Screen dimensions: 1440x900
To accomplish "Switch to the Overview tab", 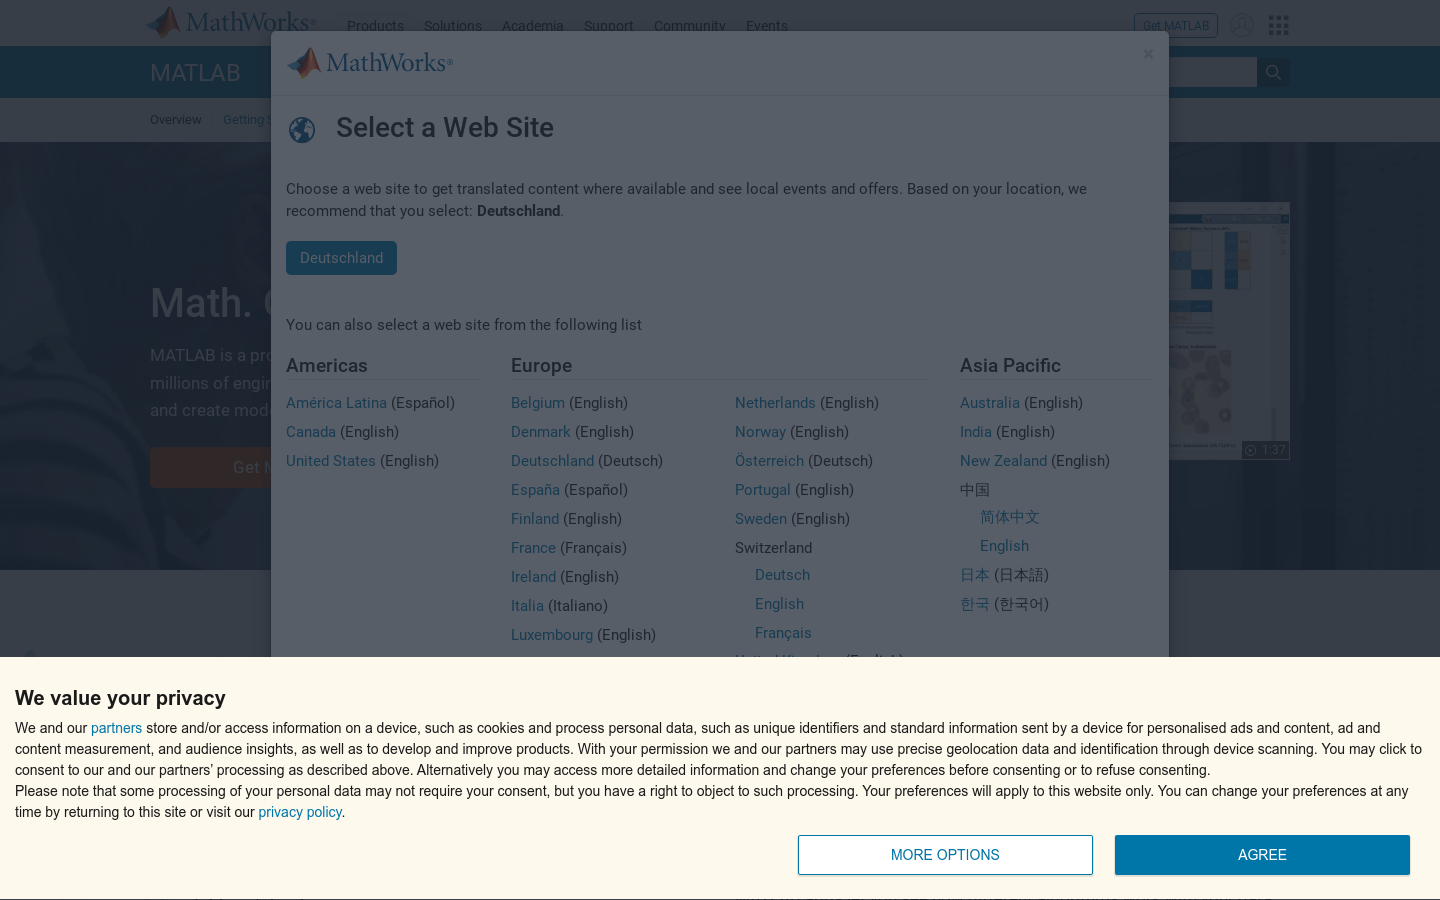I will pos(175,120).
